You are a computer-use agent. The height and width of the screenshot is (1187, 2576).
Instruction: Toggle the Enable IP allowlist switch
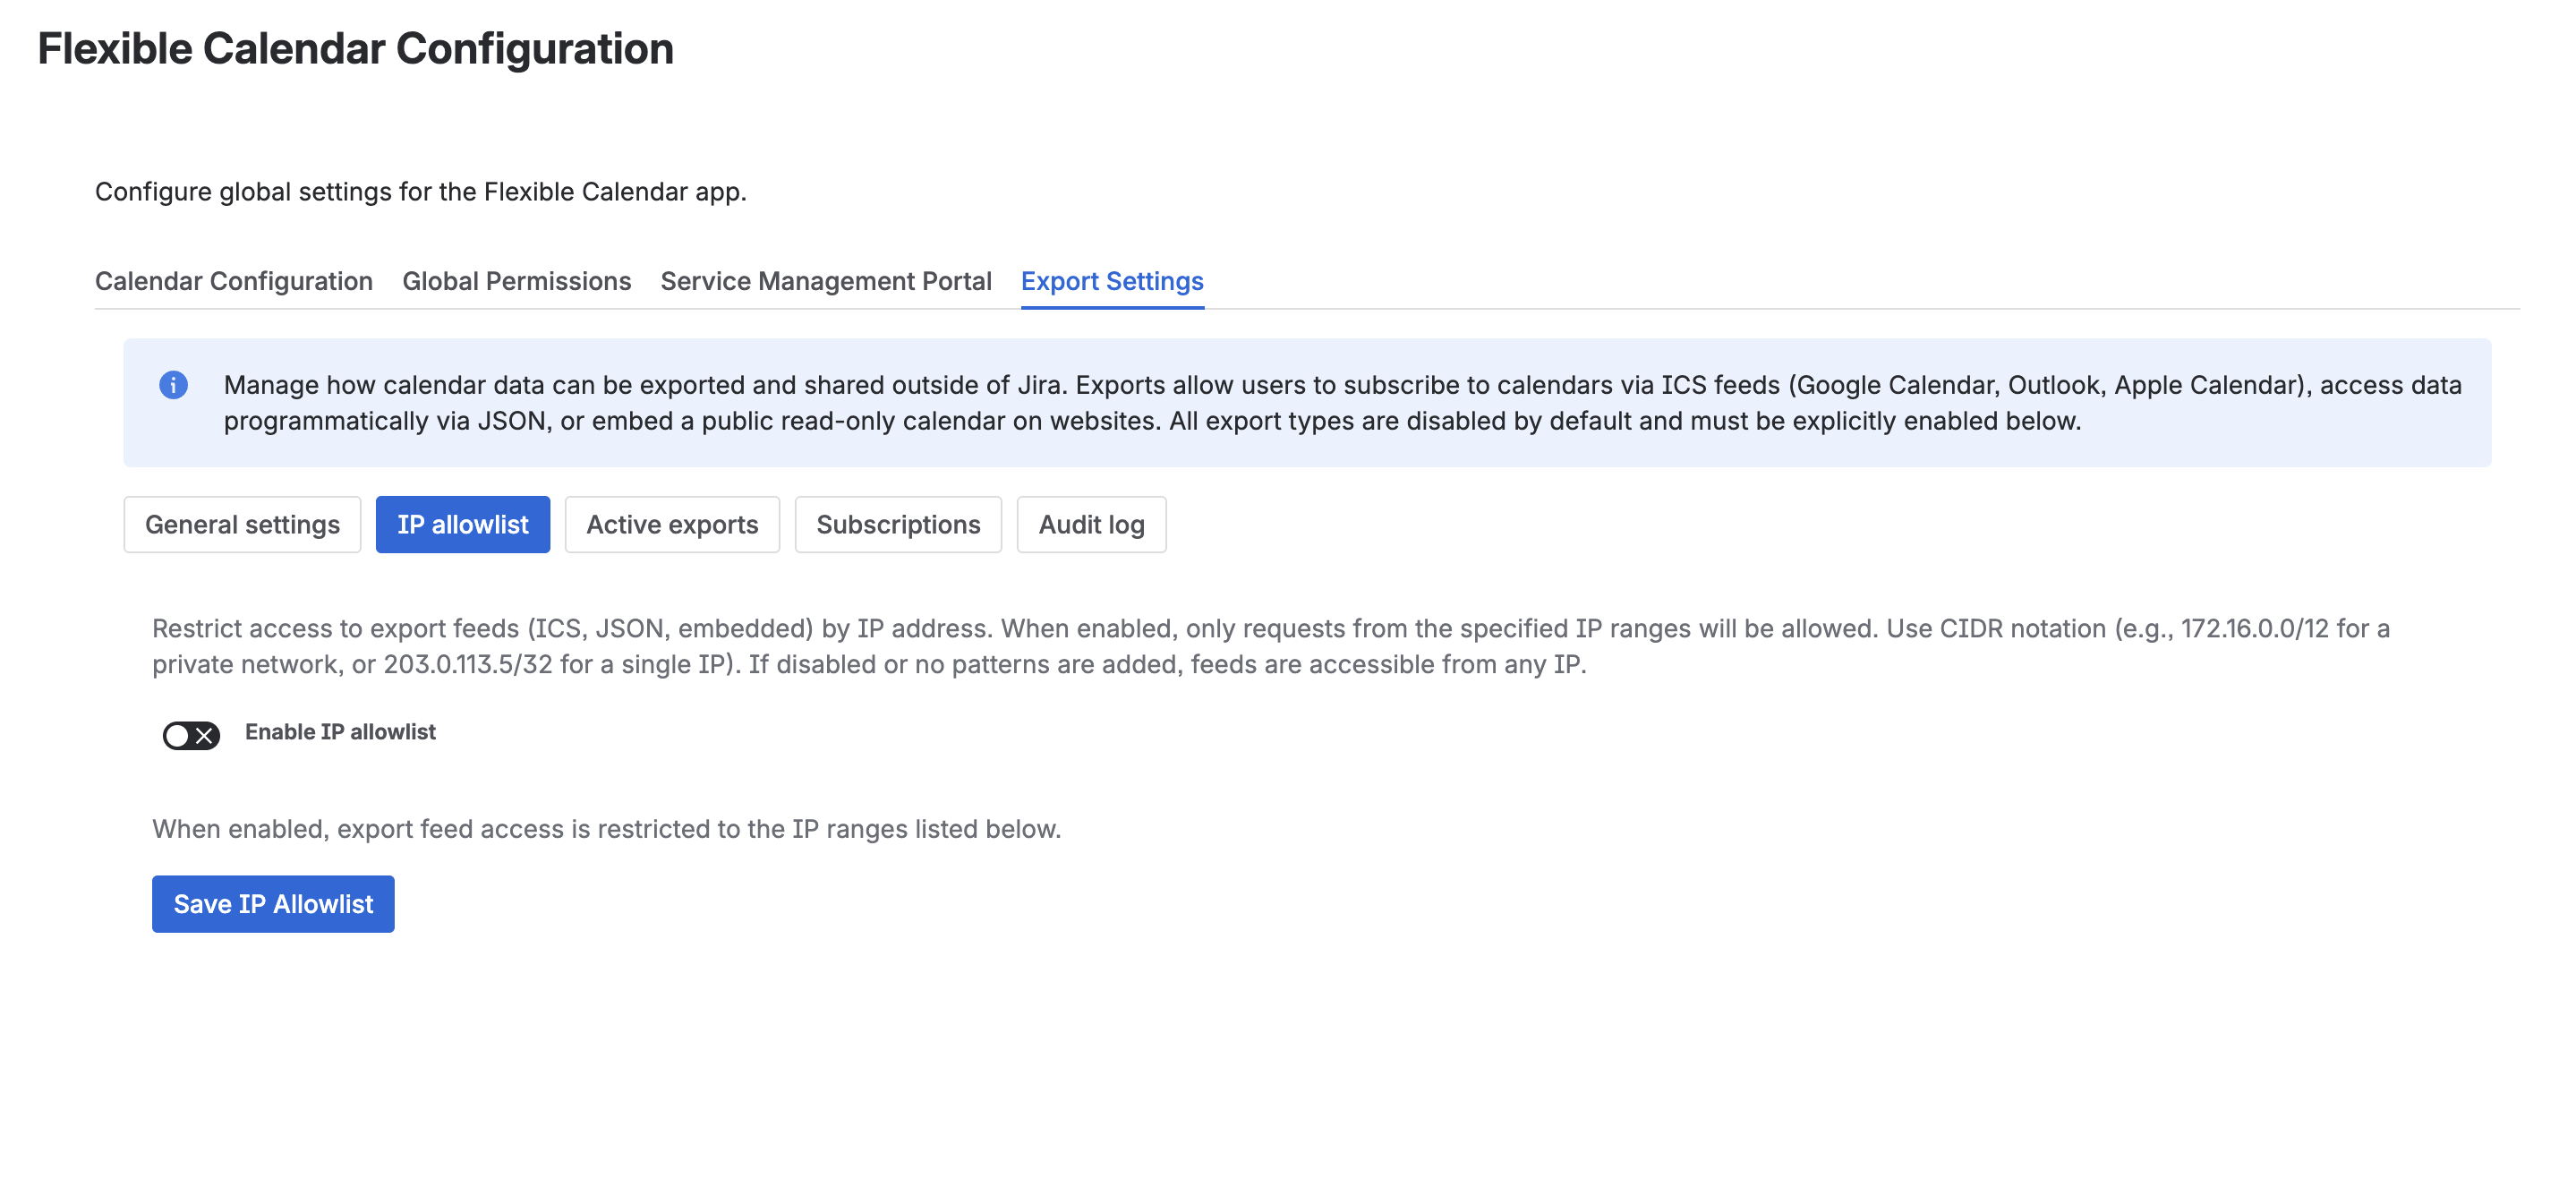tap(191, 736)
